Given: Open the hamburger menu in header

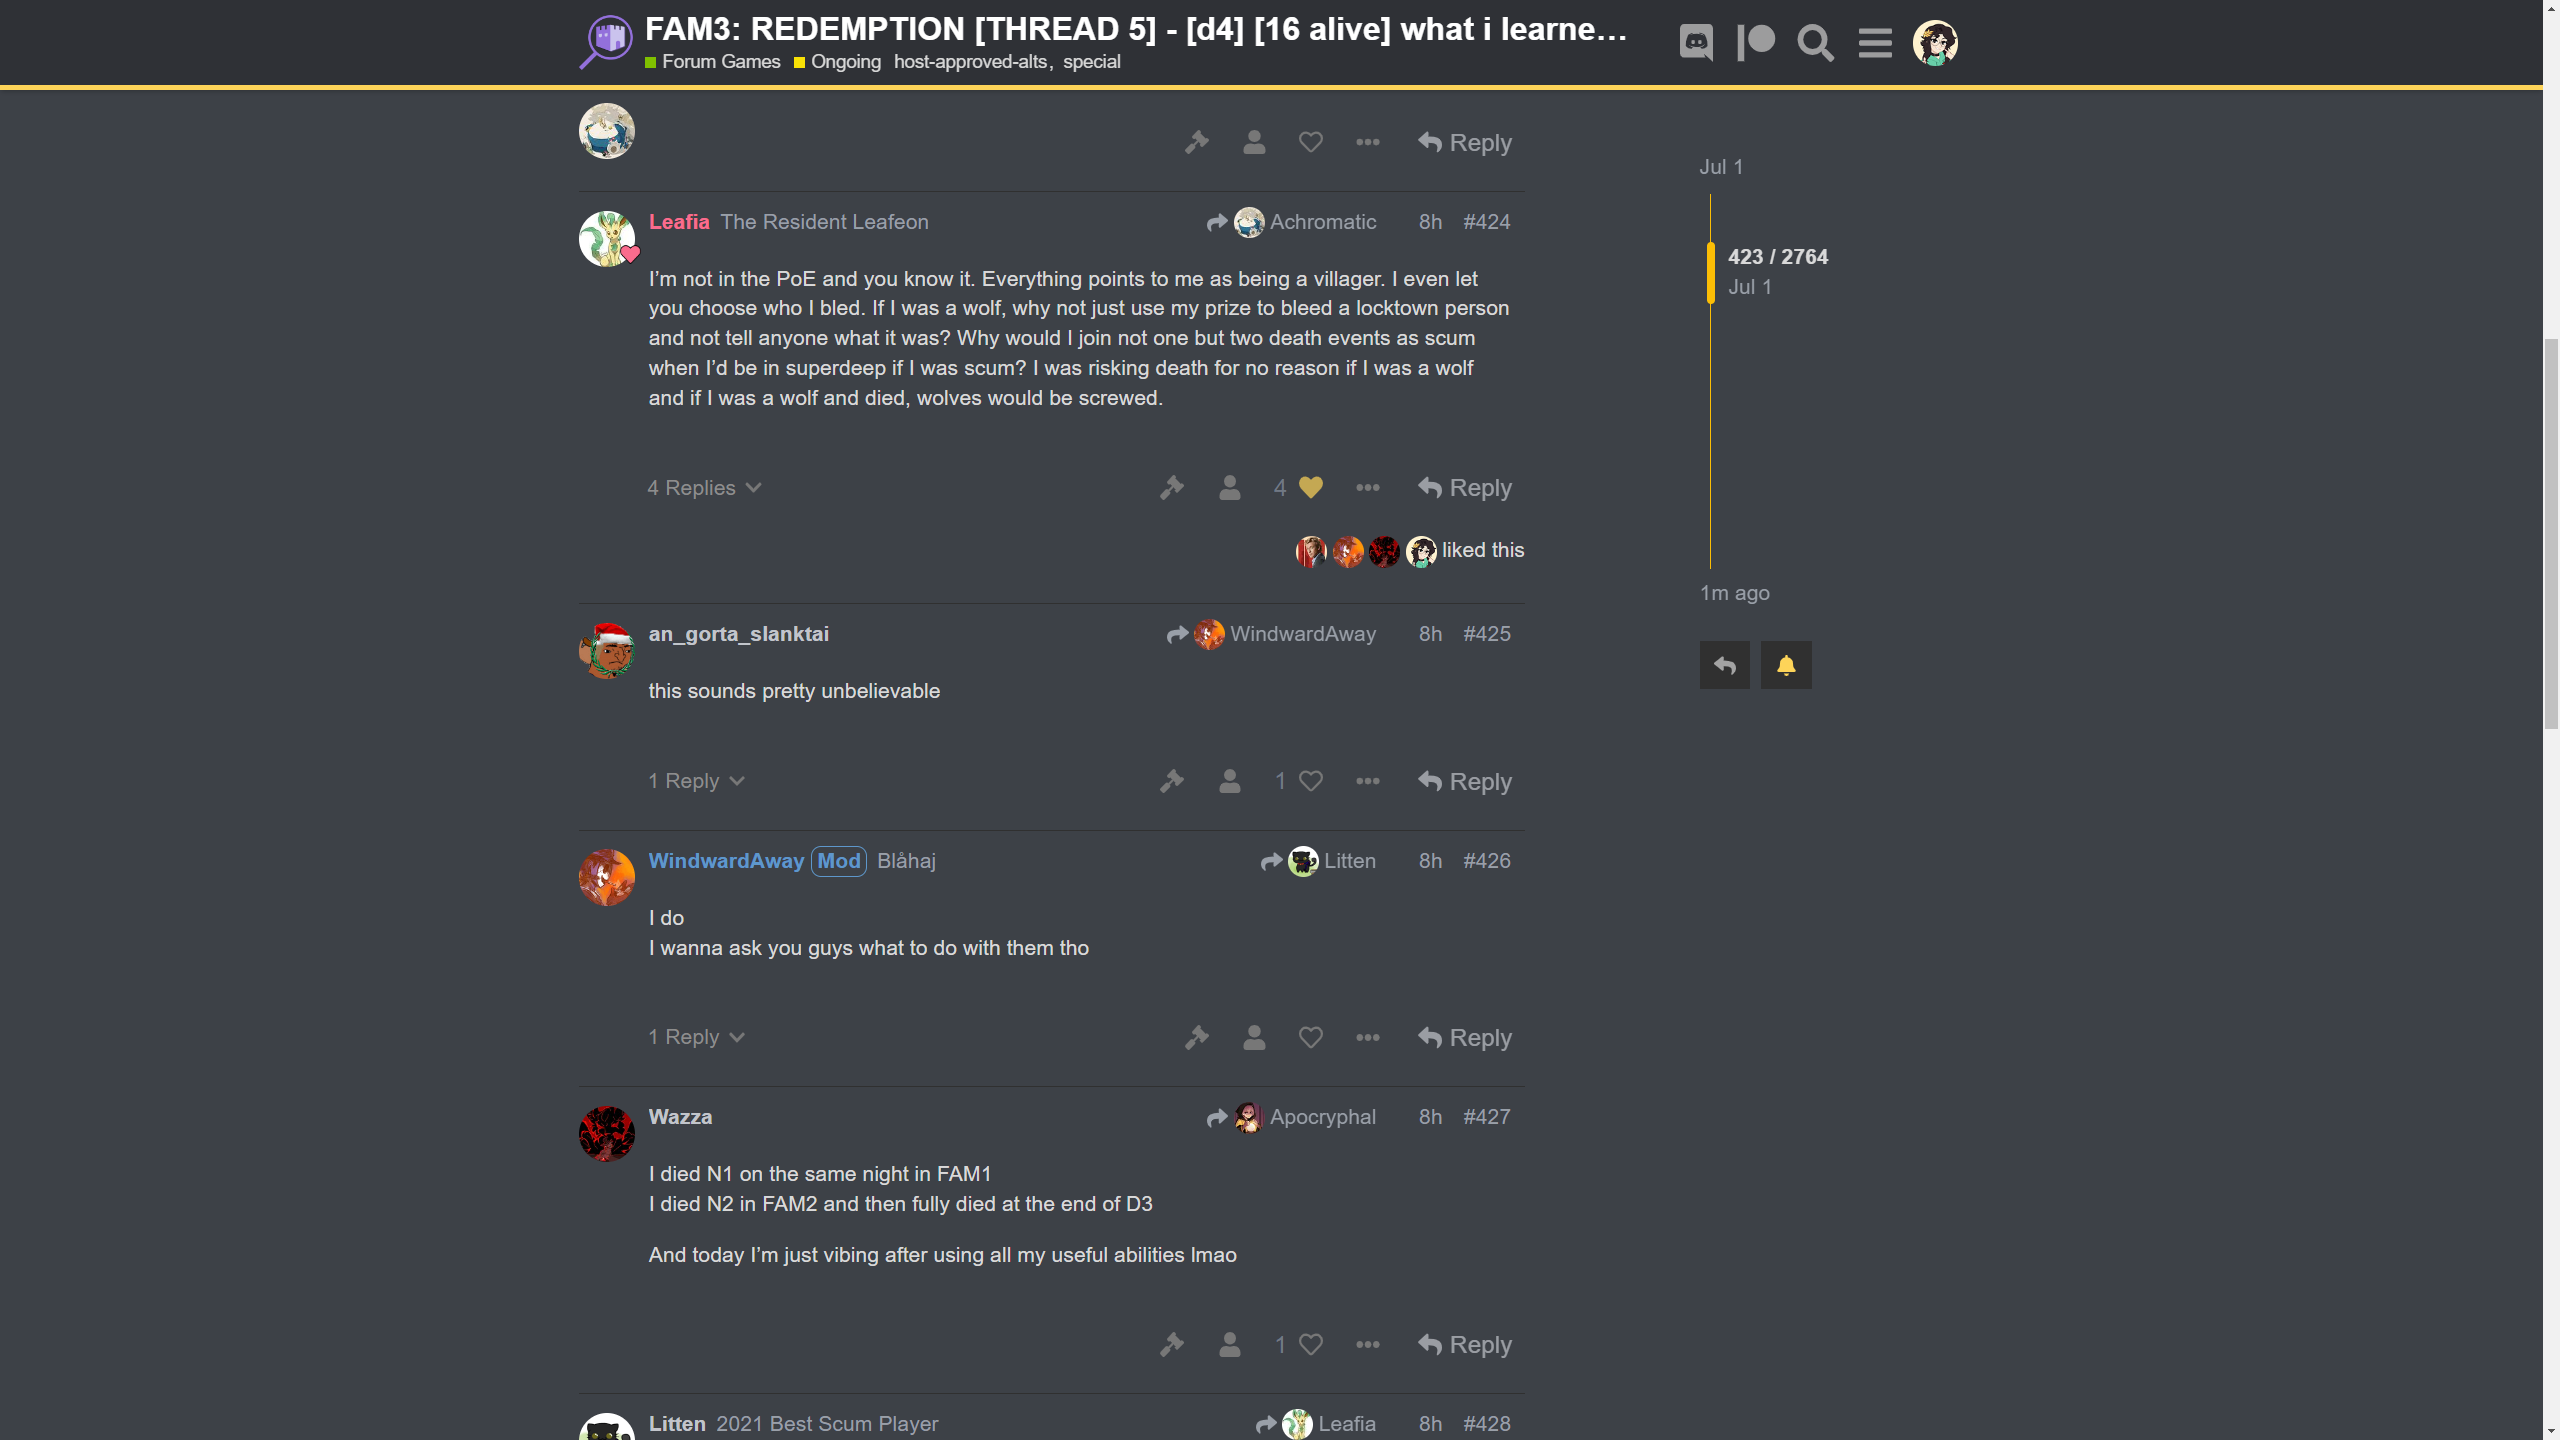Looking at the screenshot, I should click(1875, 43).
